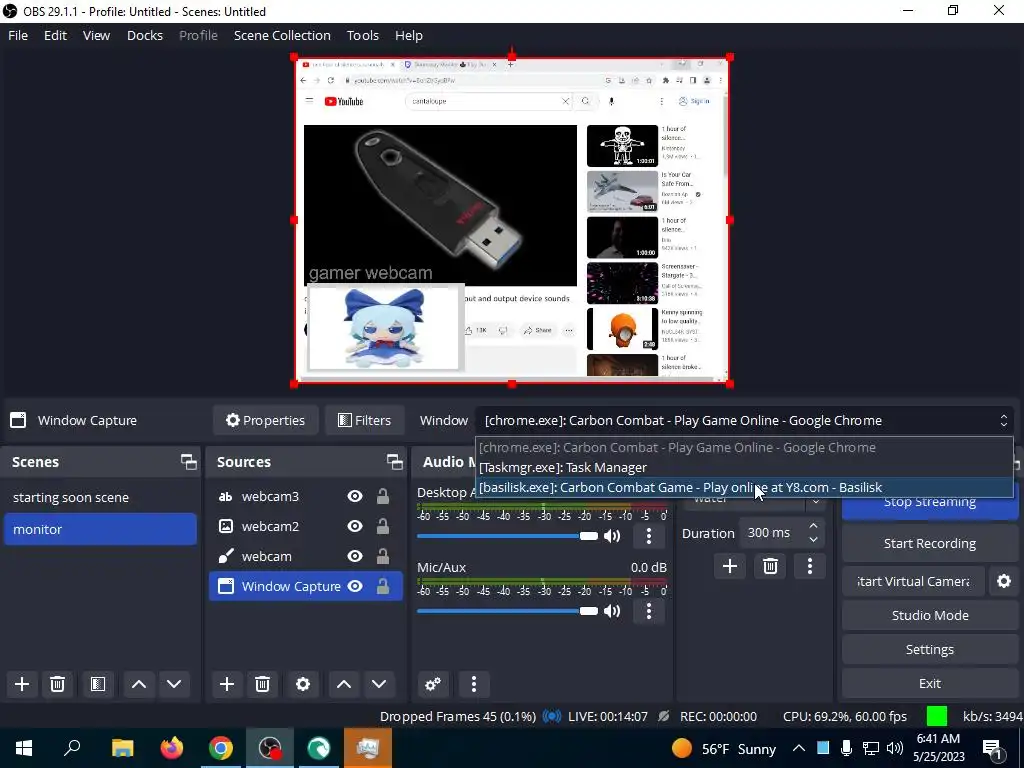Image resolution: width=1024 pixels, height=768 pixels.
Task: Show hidden system tray icons chevron
Action: pyautogui.click(x=799, y=748)
